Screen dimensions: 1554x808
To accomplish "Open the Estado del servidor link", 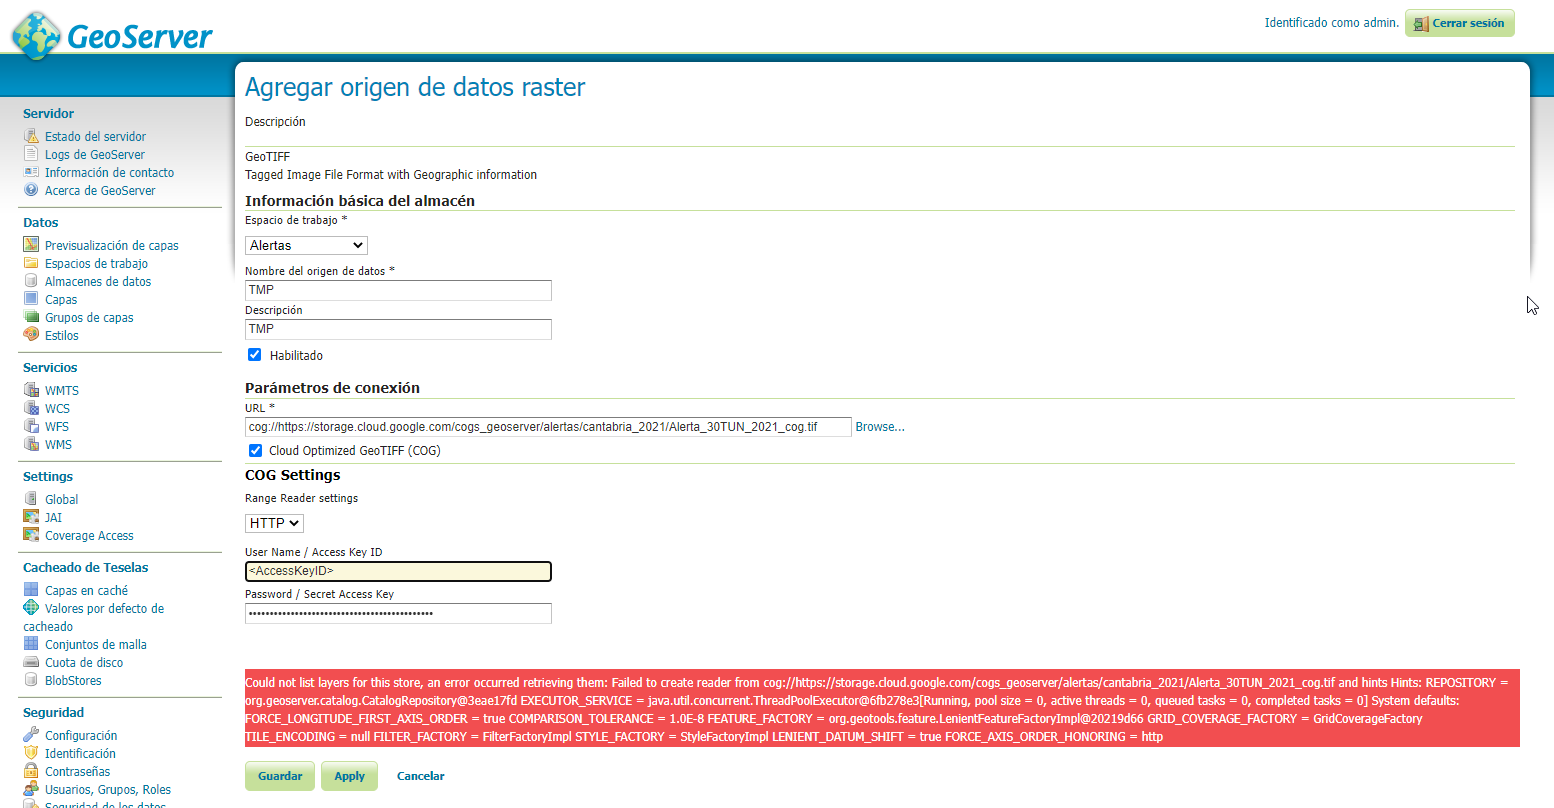I will [95, 136].
